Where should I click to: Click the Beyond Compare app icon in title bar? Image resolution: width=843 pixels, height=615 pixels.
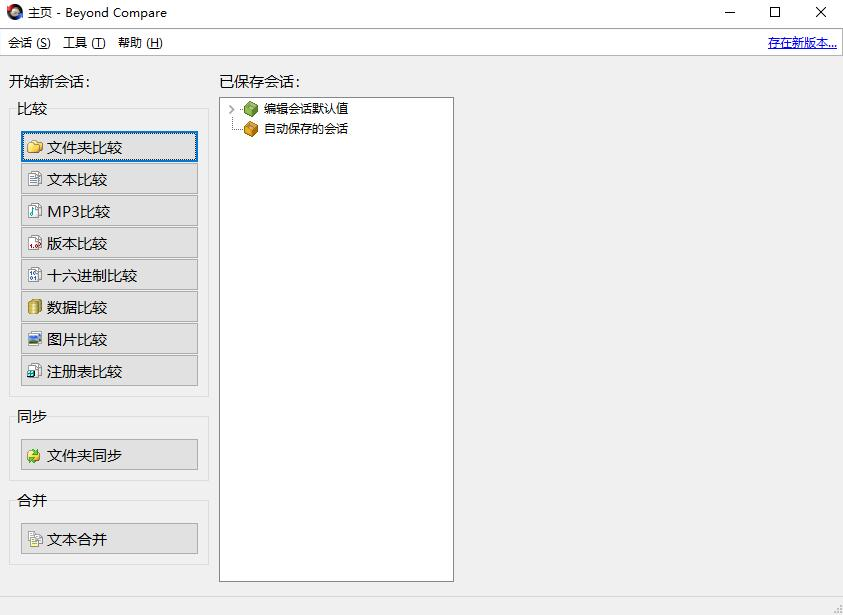pos(15,12)
